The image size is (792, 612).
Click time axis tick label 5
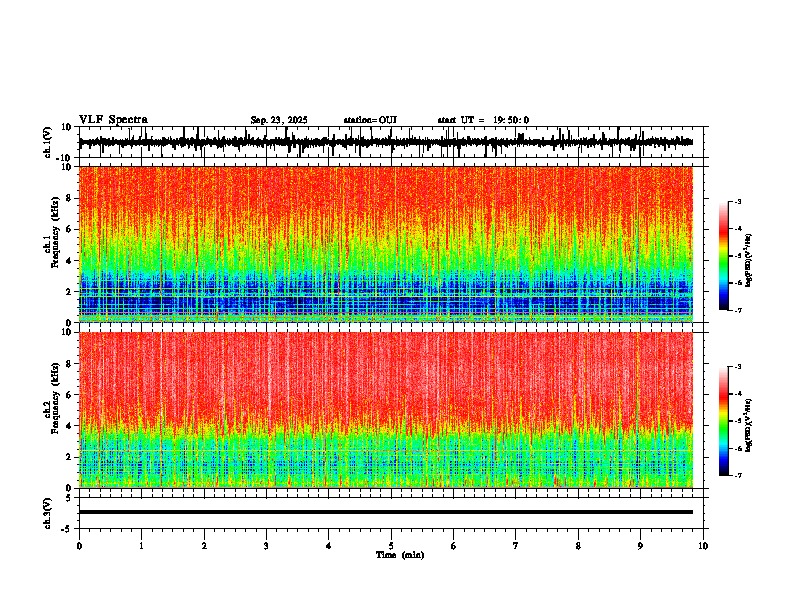[x=391, y=546]
